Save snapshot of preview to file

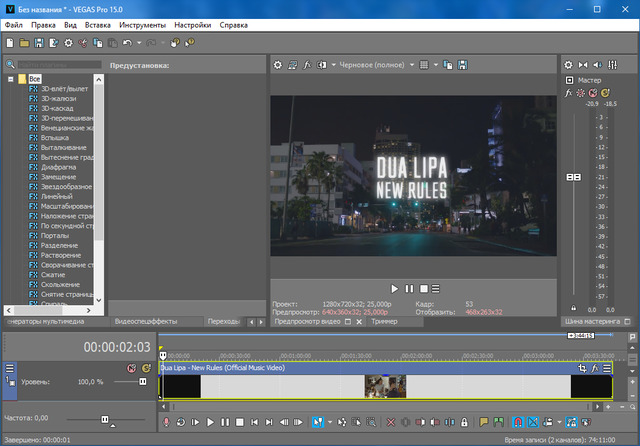point(463,65)
